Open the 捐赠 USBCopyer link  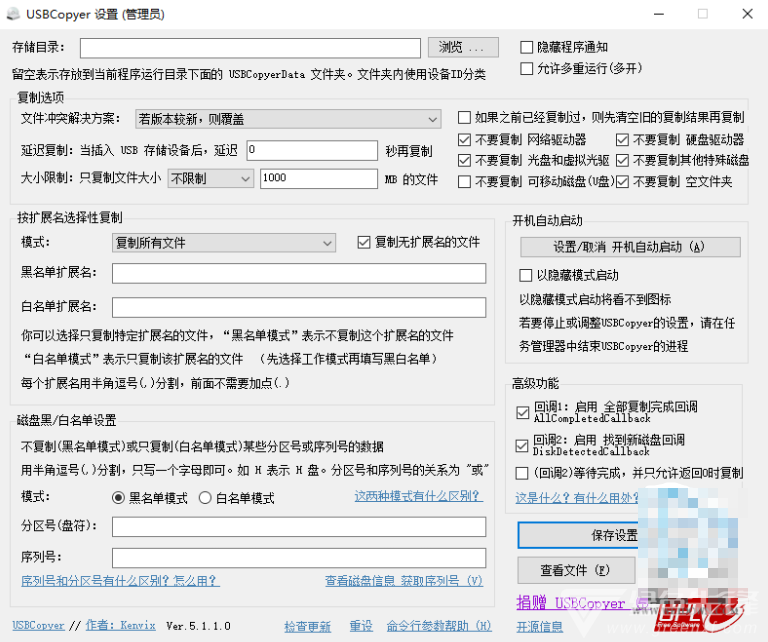[583, 603]
